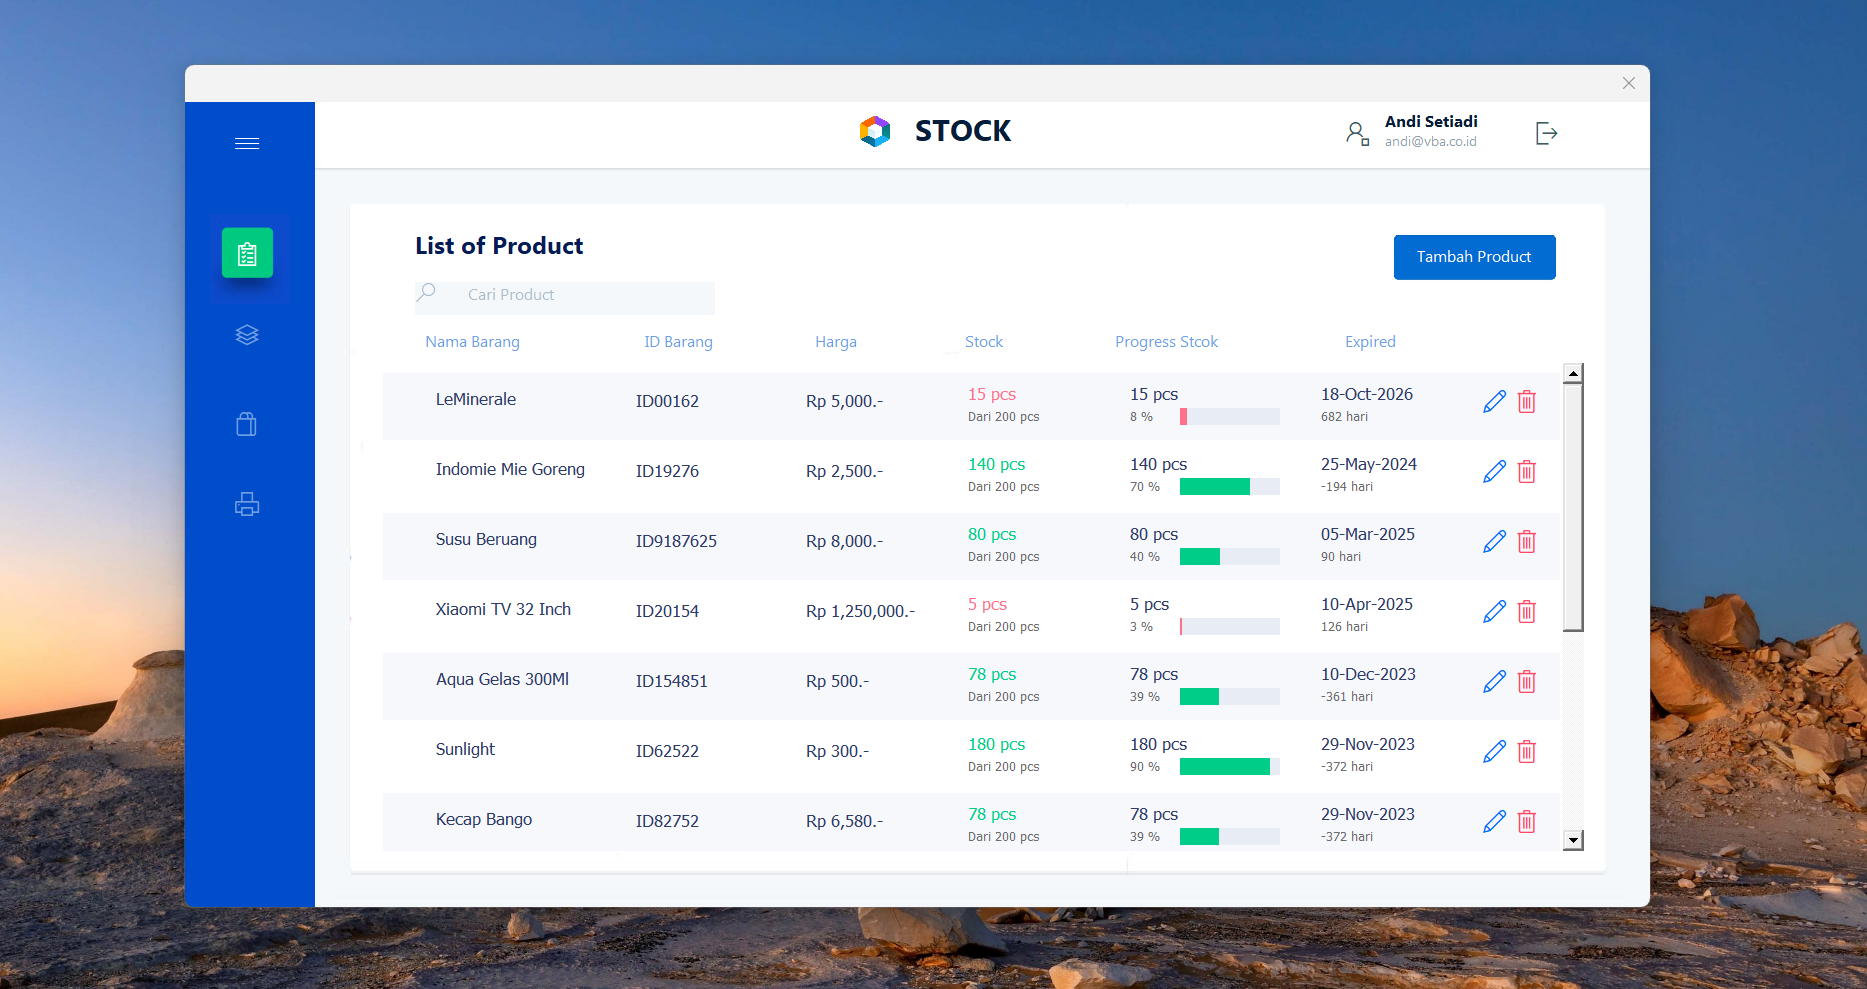Viewport: 1867px width, 989px height.
Task: Delete the Sunlight product entry
Action: coord(1526,752)
